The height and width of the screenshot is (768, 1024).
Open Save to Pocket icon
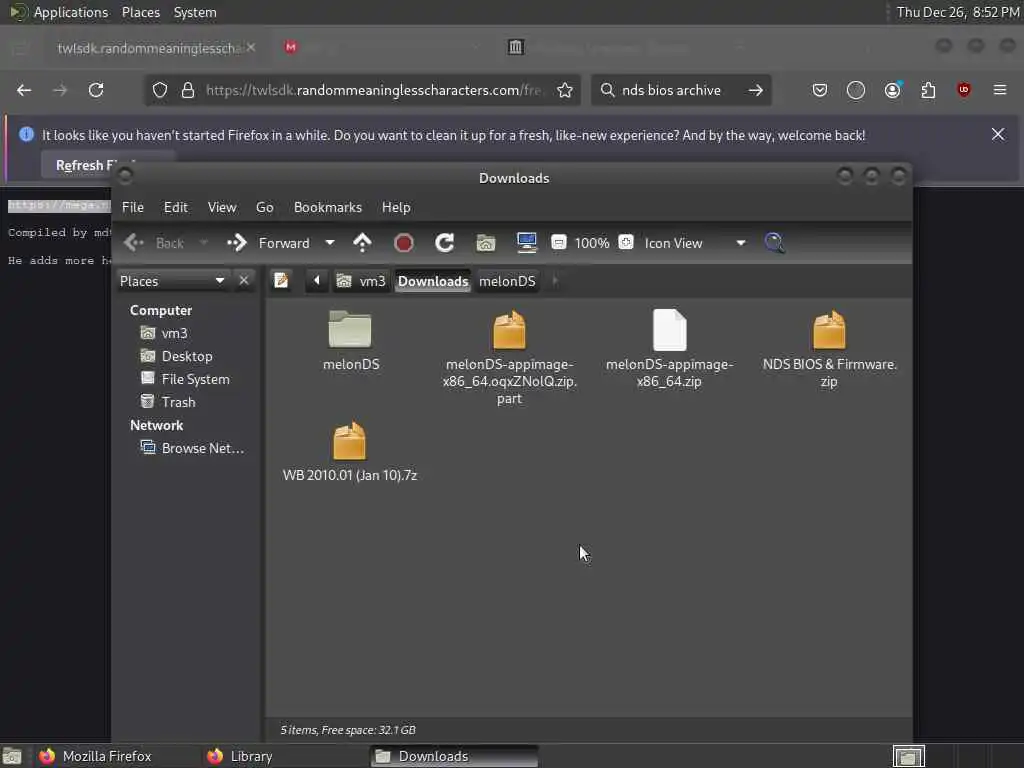point(820,90)
